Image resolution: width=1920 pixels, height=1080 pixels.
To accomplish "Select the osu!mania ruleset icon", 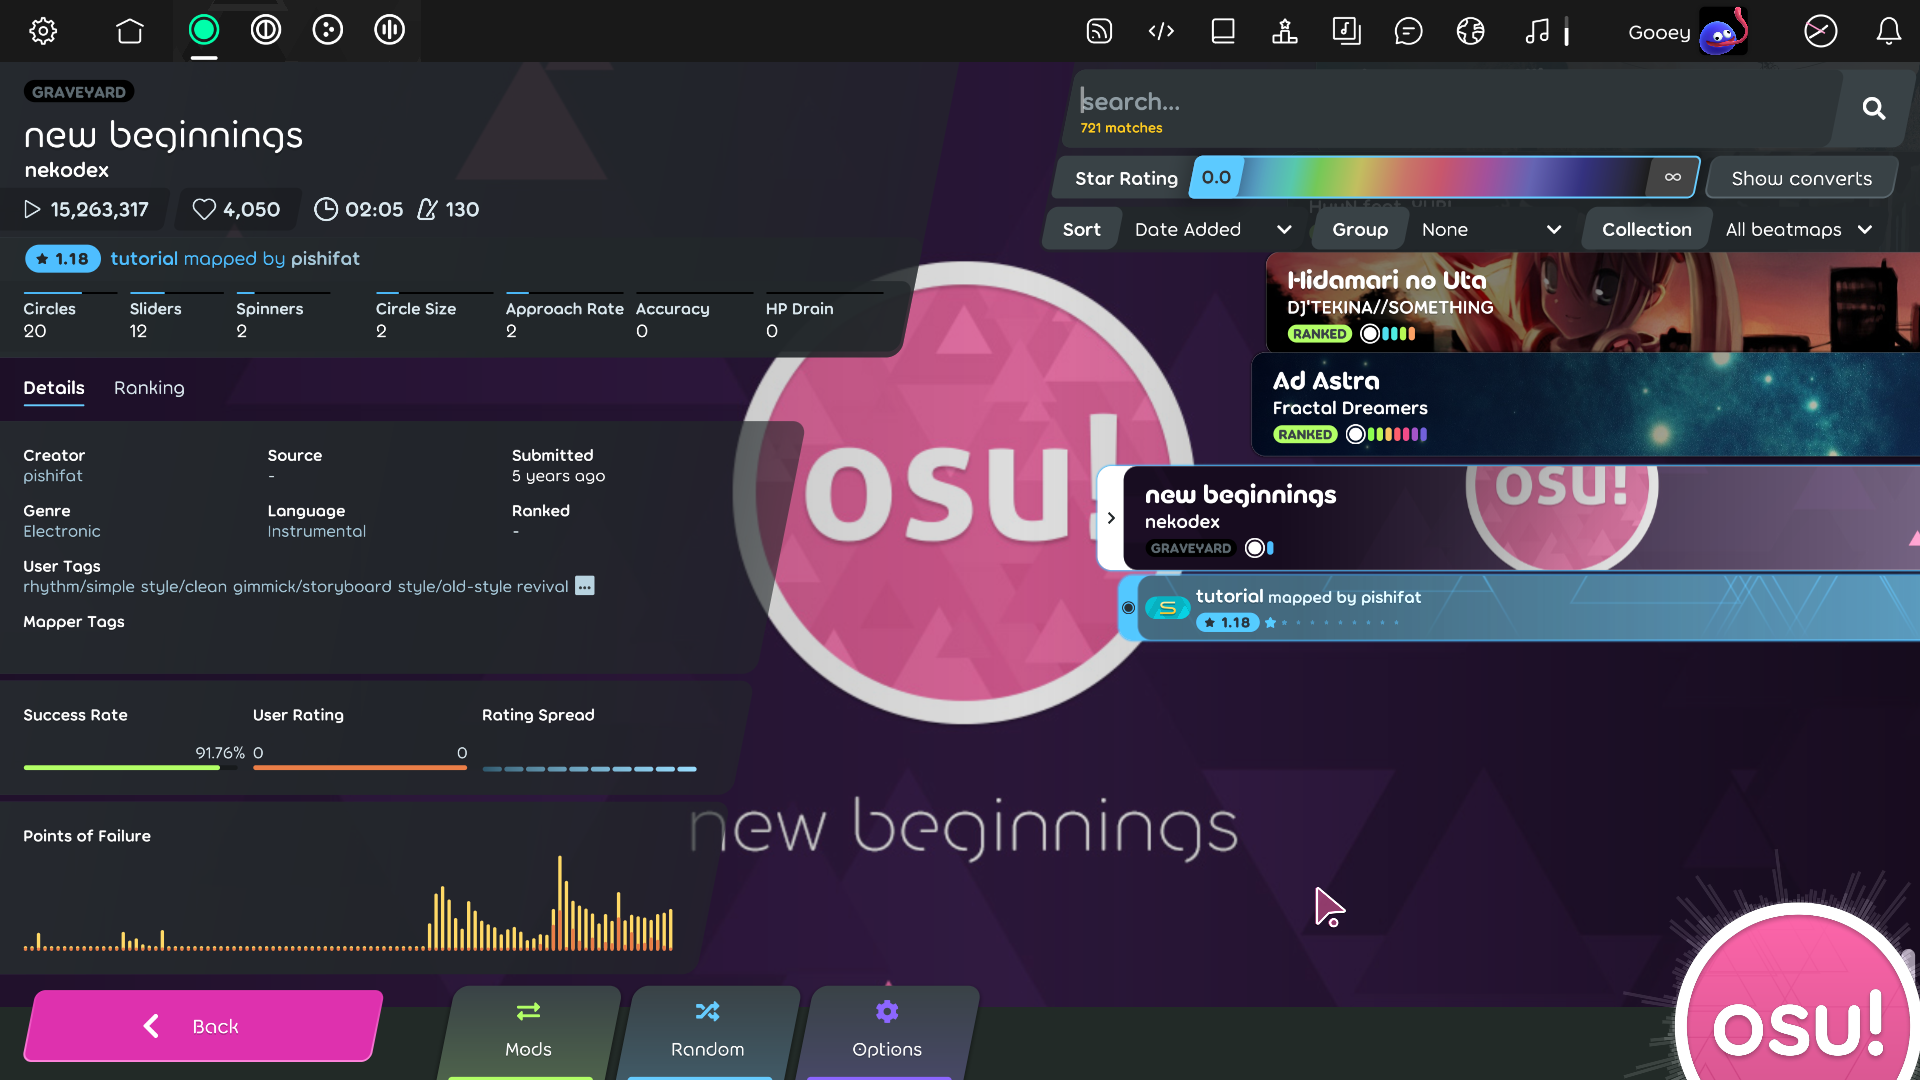I will click(x=390, y=30).
